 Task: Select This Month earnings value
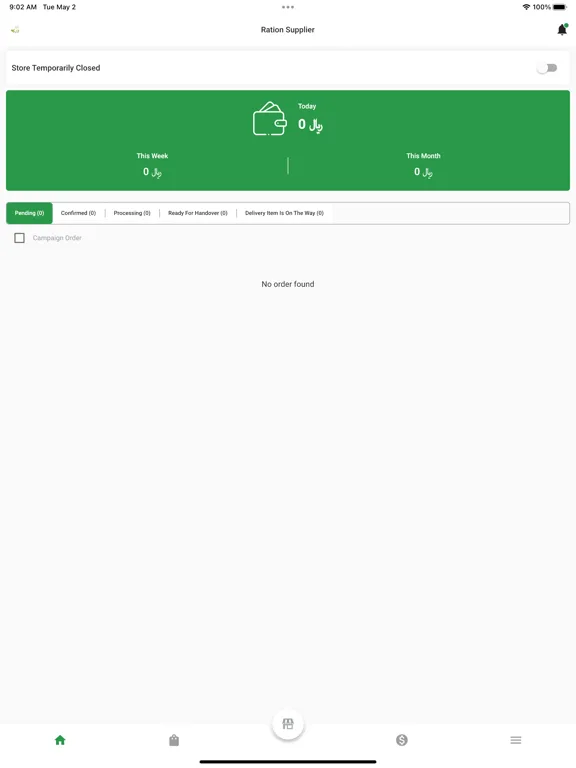[423, 172]
